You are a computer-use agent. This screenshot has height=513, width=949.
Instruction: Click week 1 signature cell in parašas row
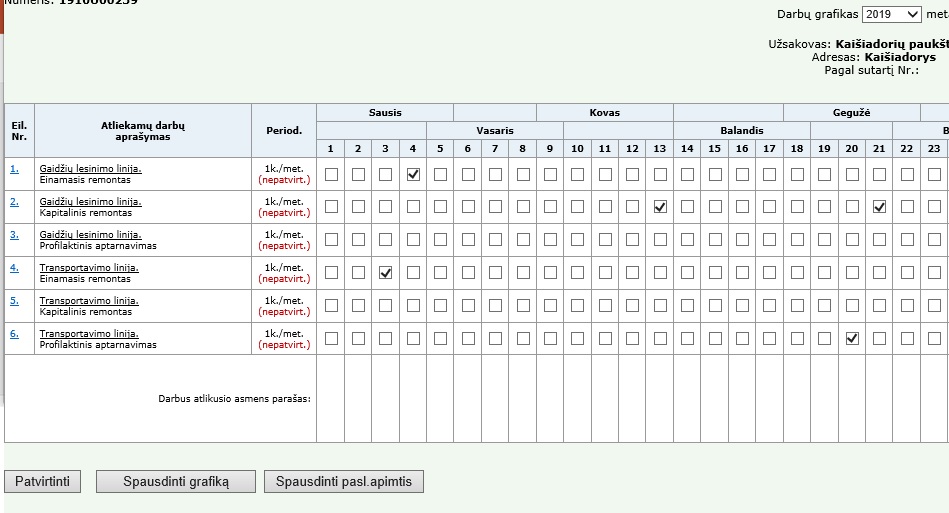330,399
